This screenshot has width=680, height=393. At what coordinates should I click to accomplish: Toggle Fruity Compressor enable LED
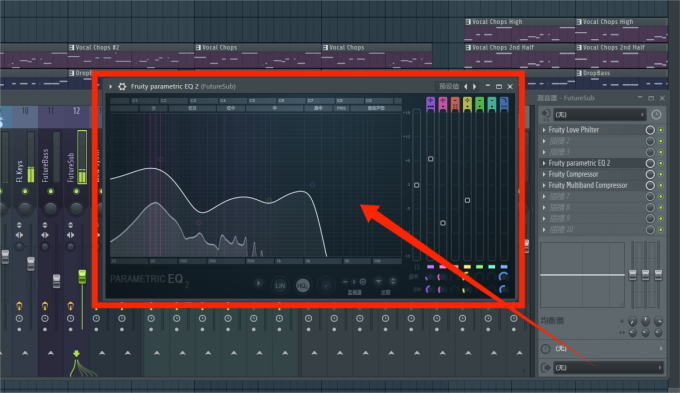click(661, 174)
